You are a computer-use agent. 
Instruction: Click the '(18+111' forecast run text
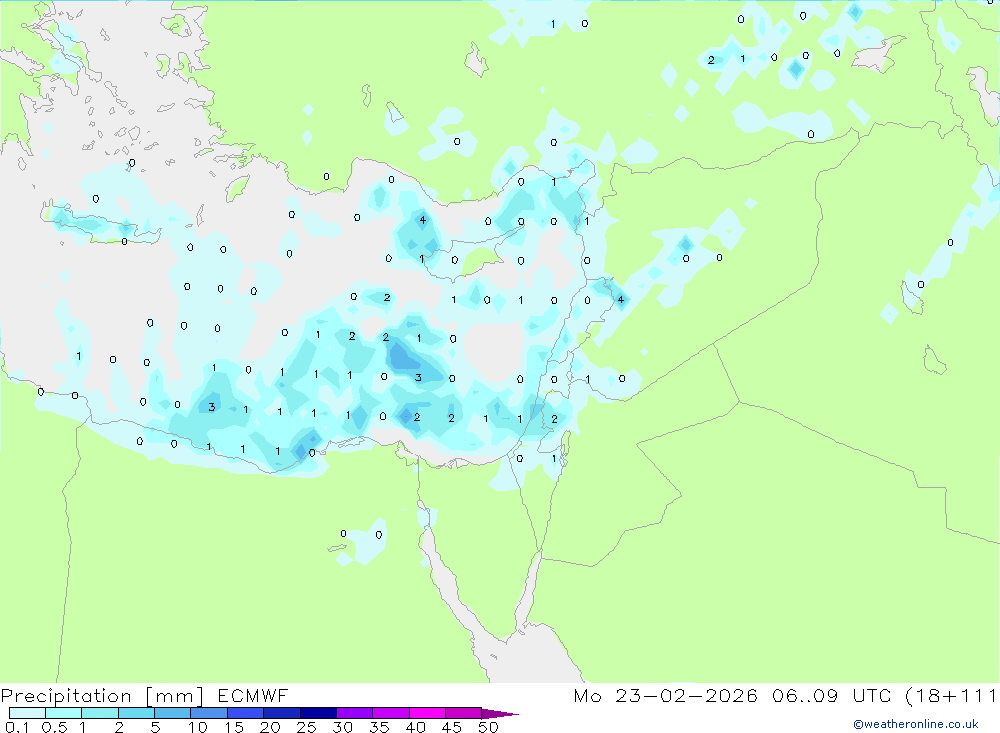[950, 696]
